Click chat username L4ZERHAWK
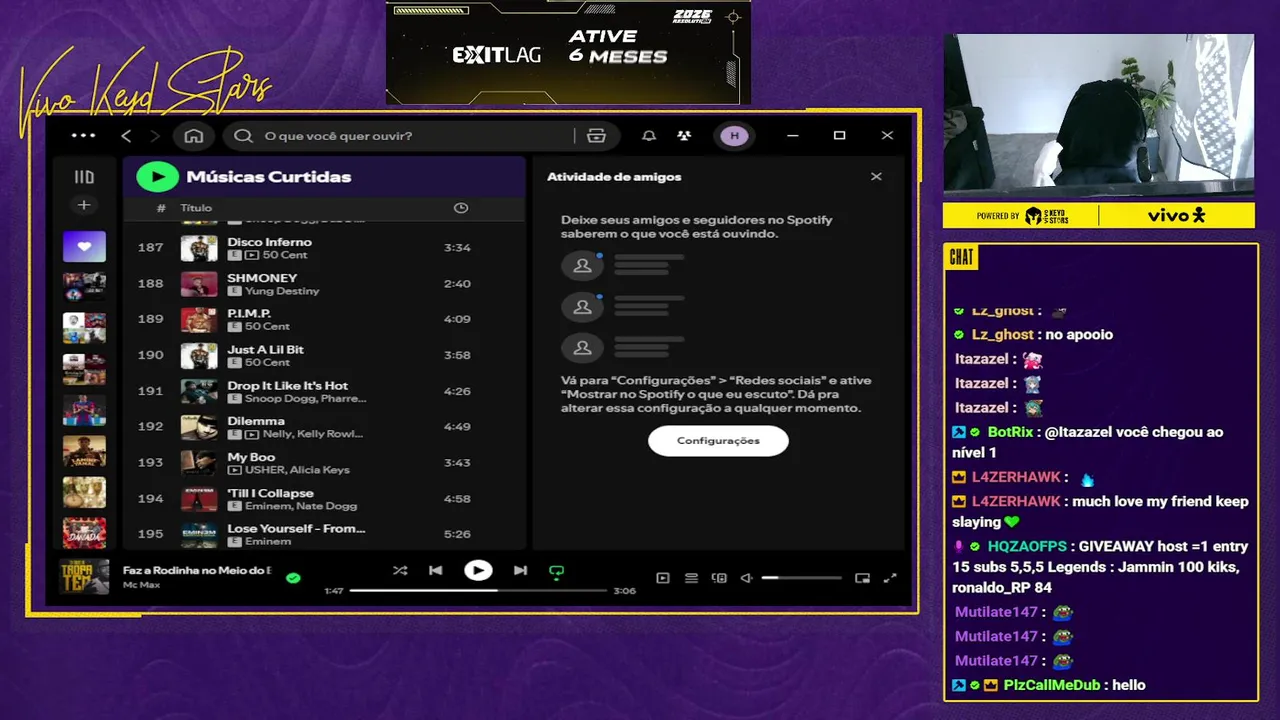Screen dimensions: 1280x720 click(1016, 477)
